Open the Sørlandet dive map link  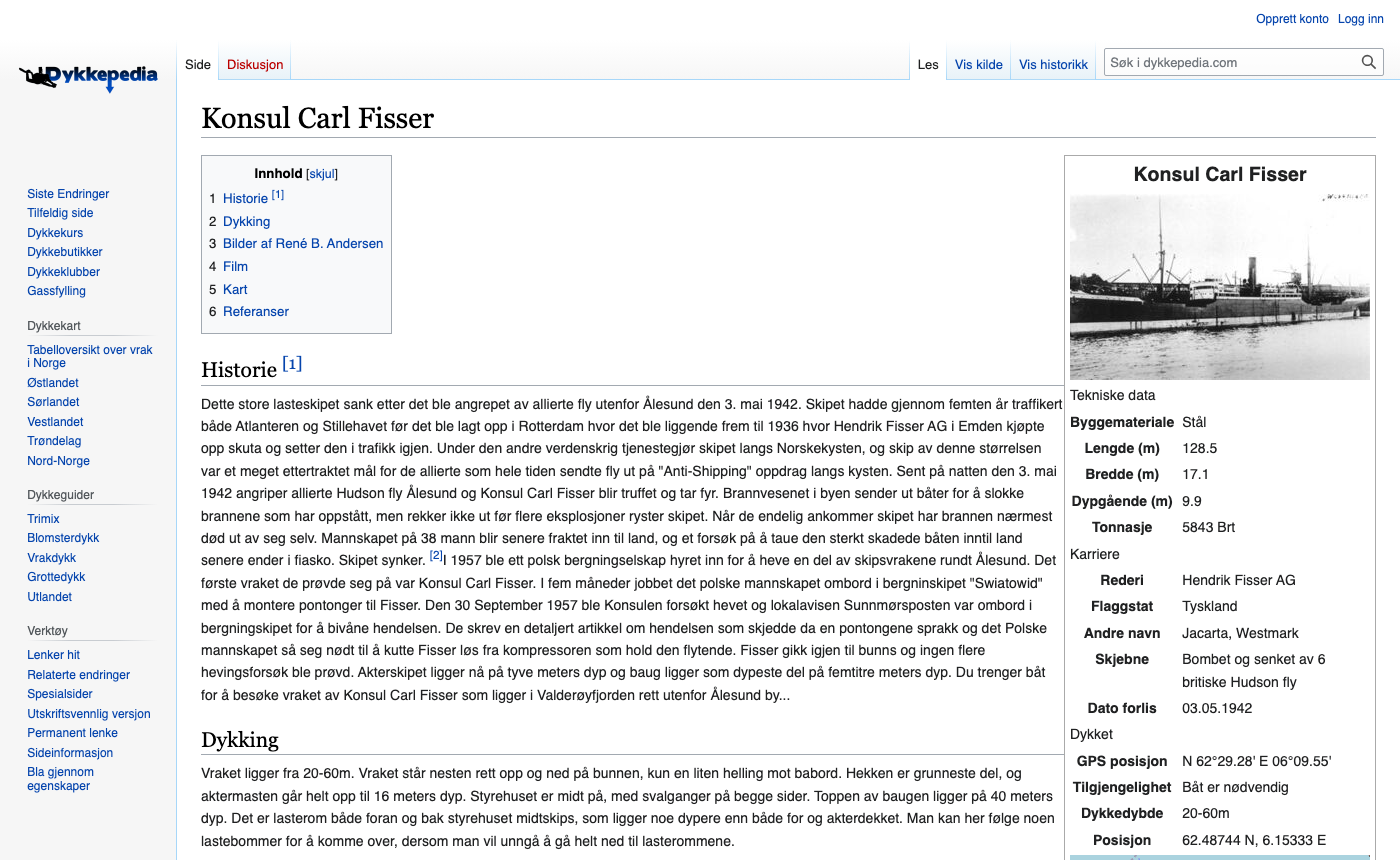(x=53, y=402)
